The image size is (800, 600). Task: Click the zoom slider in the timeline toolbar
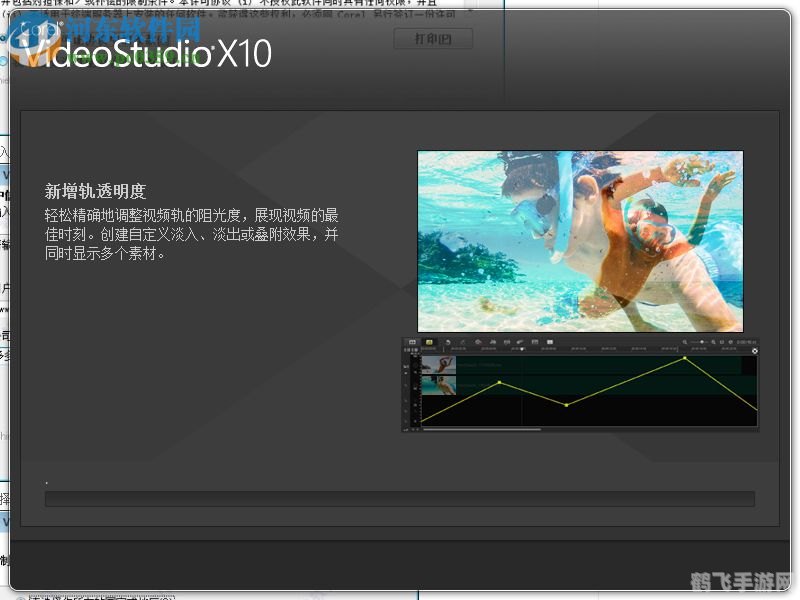(703, 342)
